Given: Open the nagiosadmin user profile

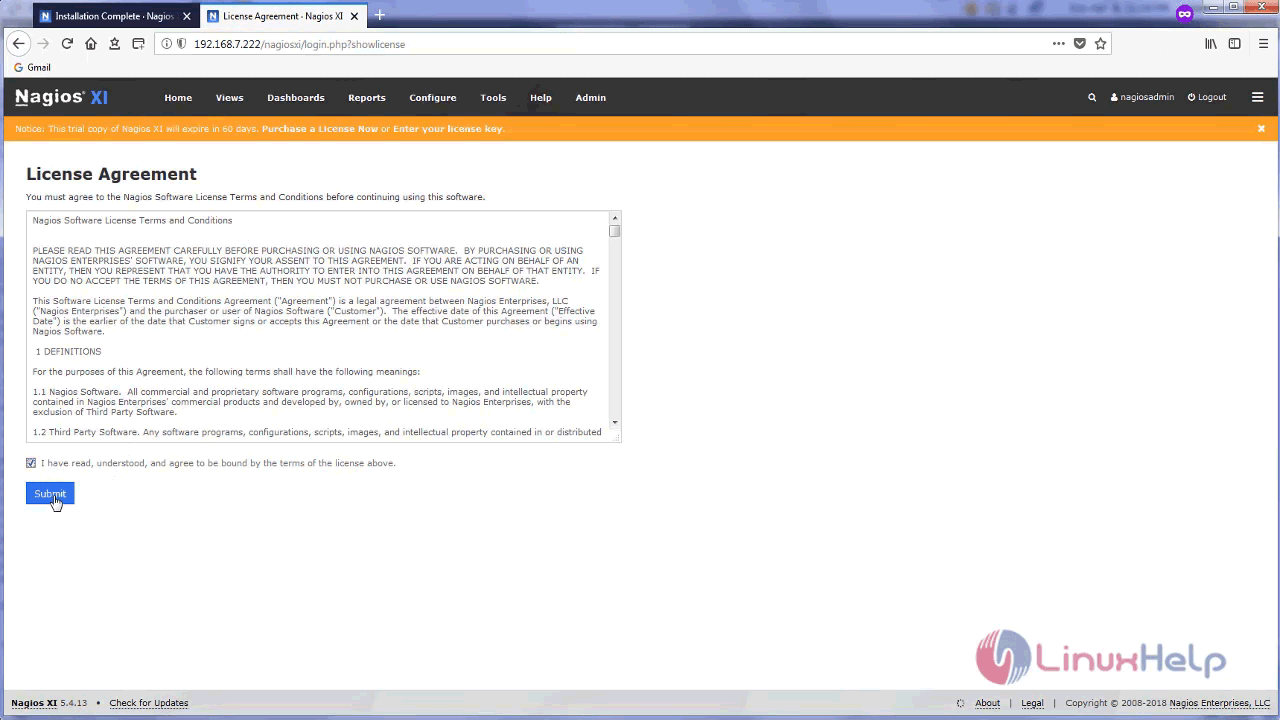Looking at the screenshot, I should click(1142, 97).
